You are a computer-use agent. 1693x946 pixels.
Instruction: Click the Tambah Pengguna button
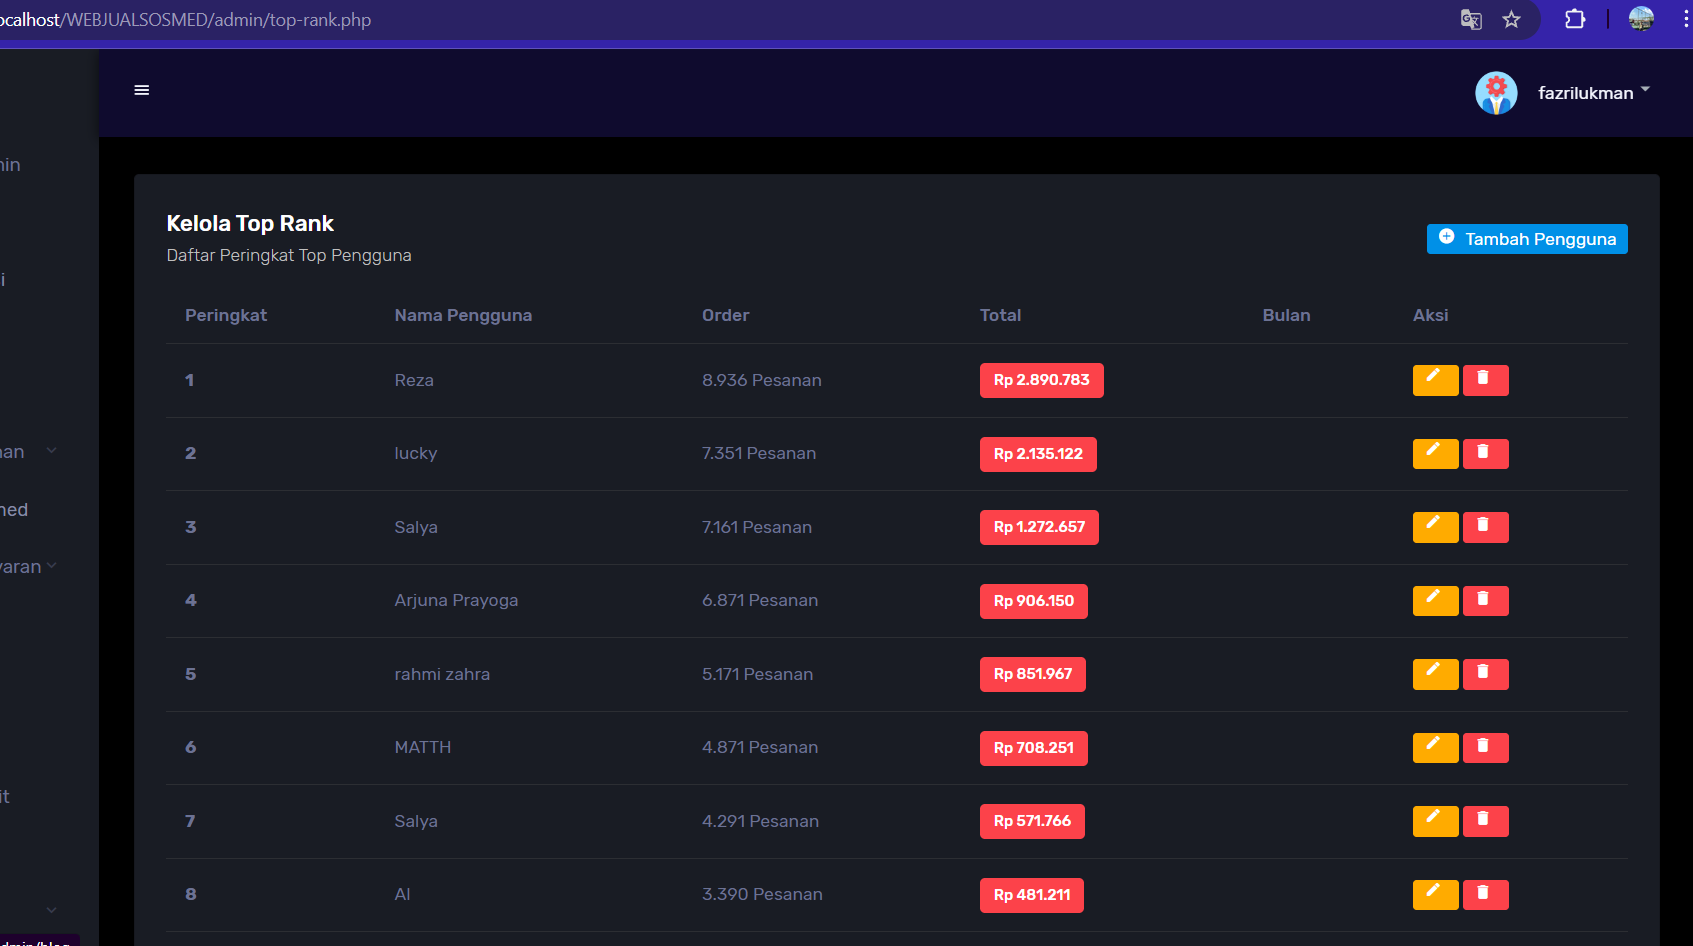click(x=1526, y=239)
